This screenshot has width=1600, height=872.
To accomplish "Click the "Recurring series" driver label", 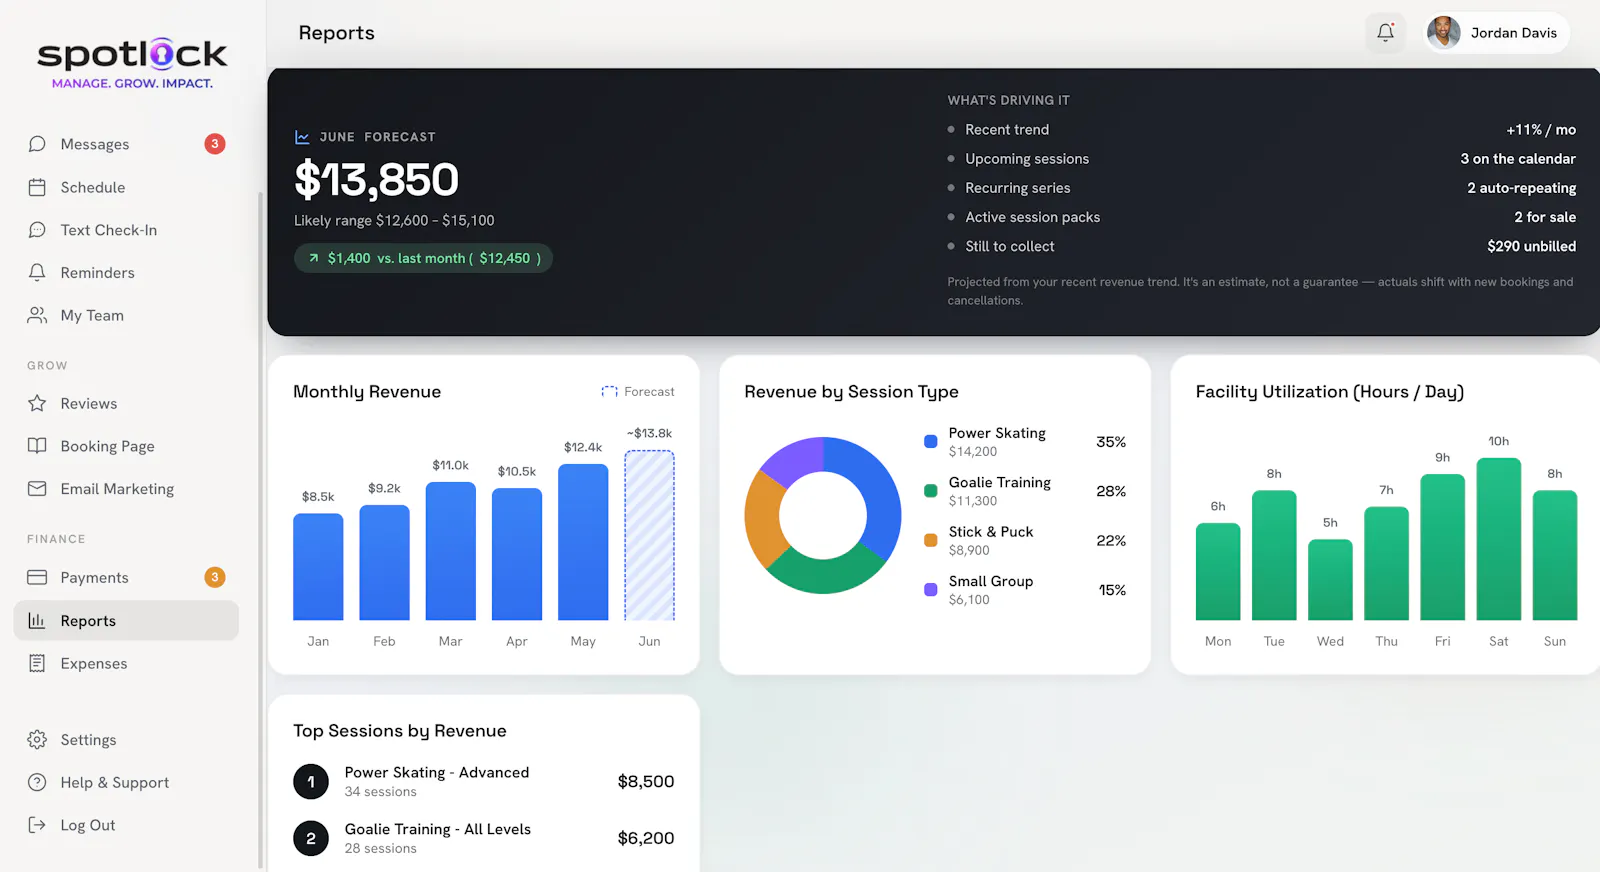I will pyautogui.click(x=1018, y=188).
